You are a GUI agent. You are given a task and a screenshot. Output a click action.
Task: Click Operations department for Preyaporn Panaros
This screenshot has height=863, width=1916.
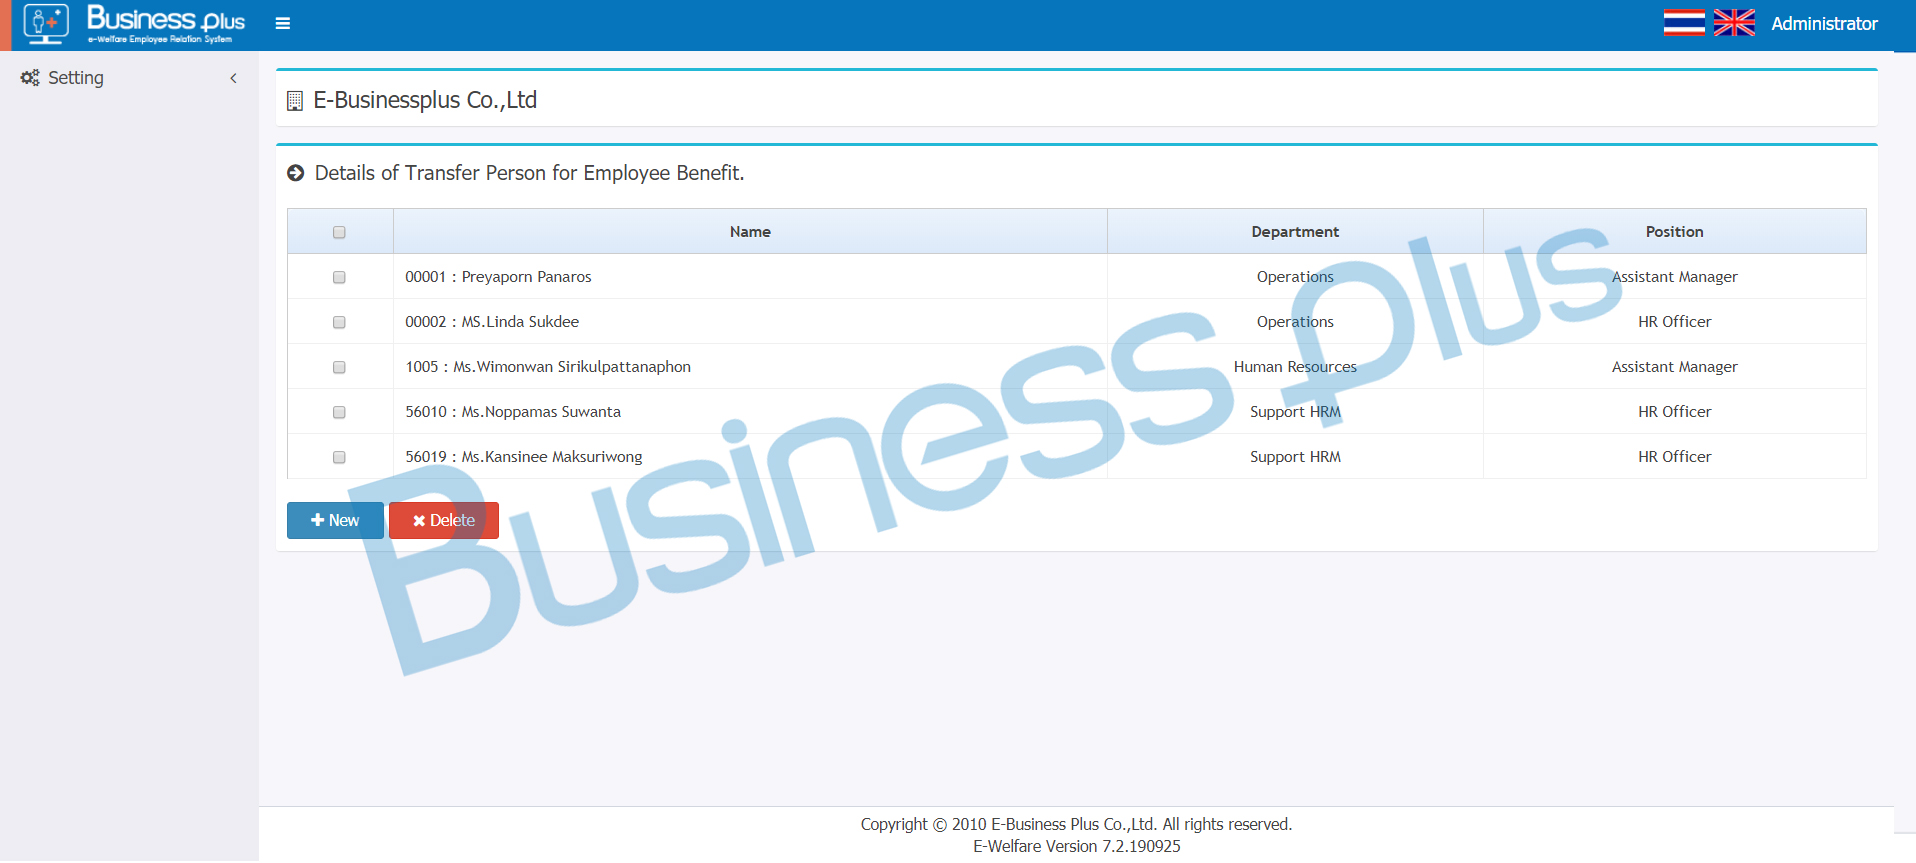[x=1295, y=277]
